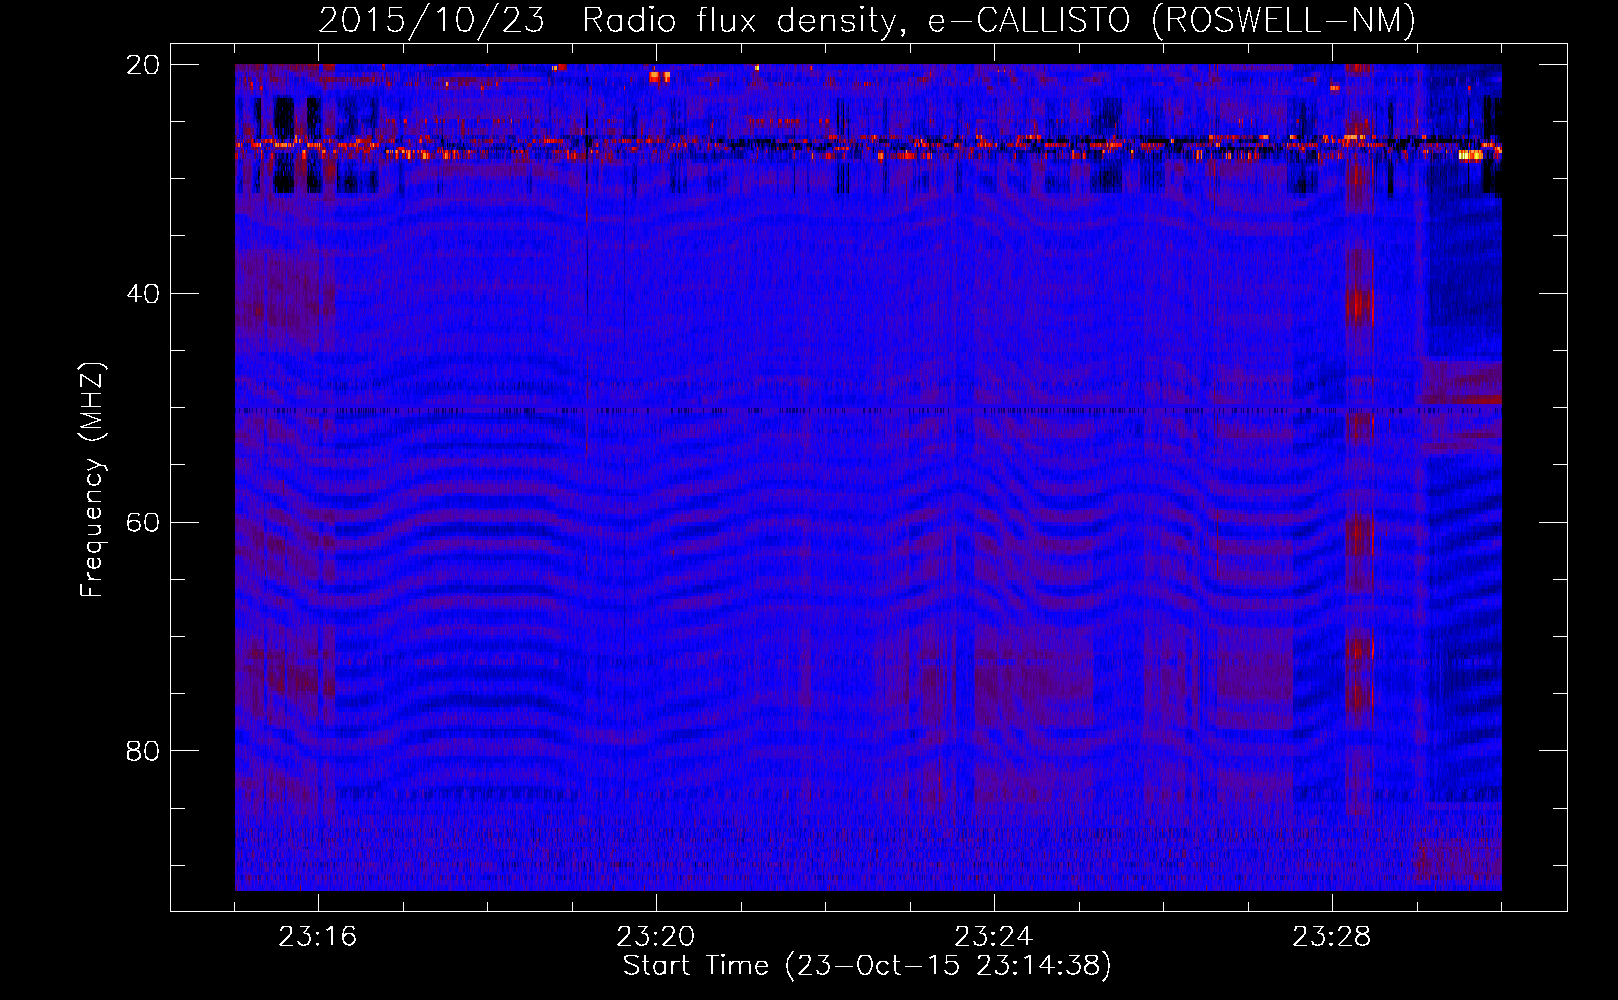Image resolution: width=1618 pixels, height=1000 pixels.
Task: Click the frequency tick label "40"
Action: click(x=143, y=294)
